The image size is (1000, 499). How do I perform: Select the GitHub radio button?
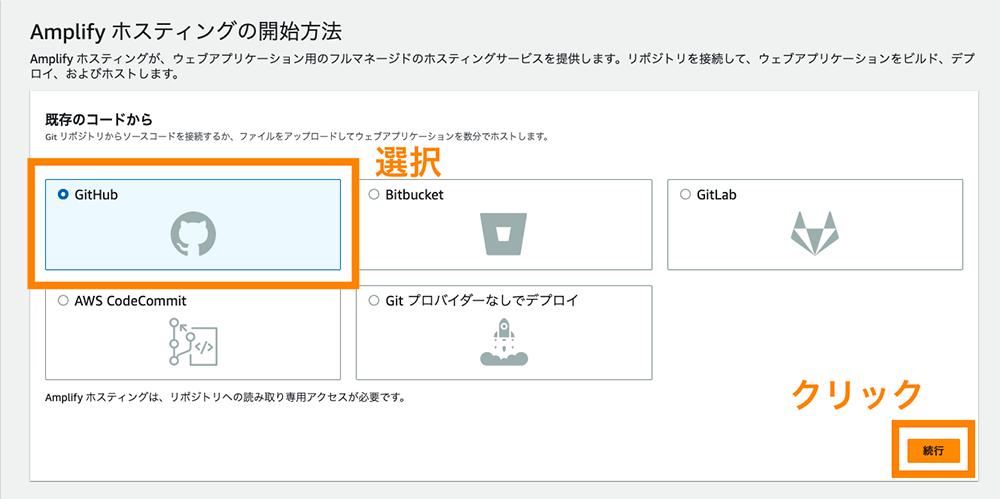pos(62,195)
